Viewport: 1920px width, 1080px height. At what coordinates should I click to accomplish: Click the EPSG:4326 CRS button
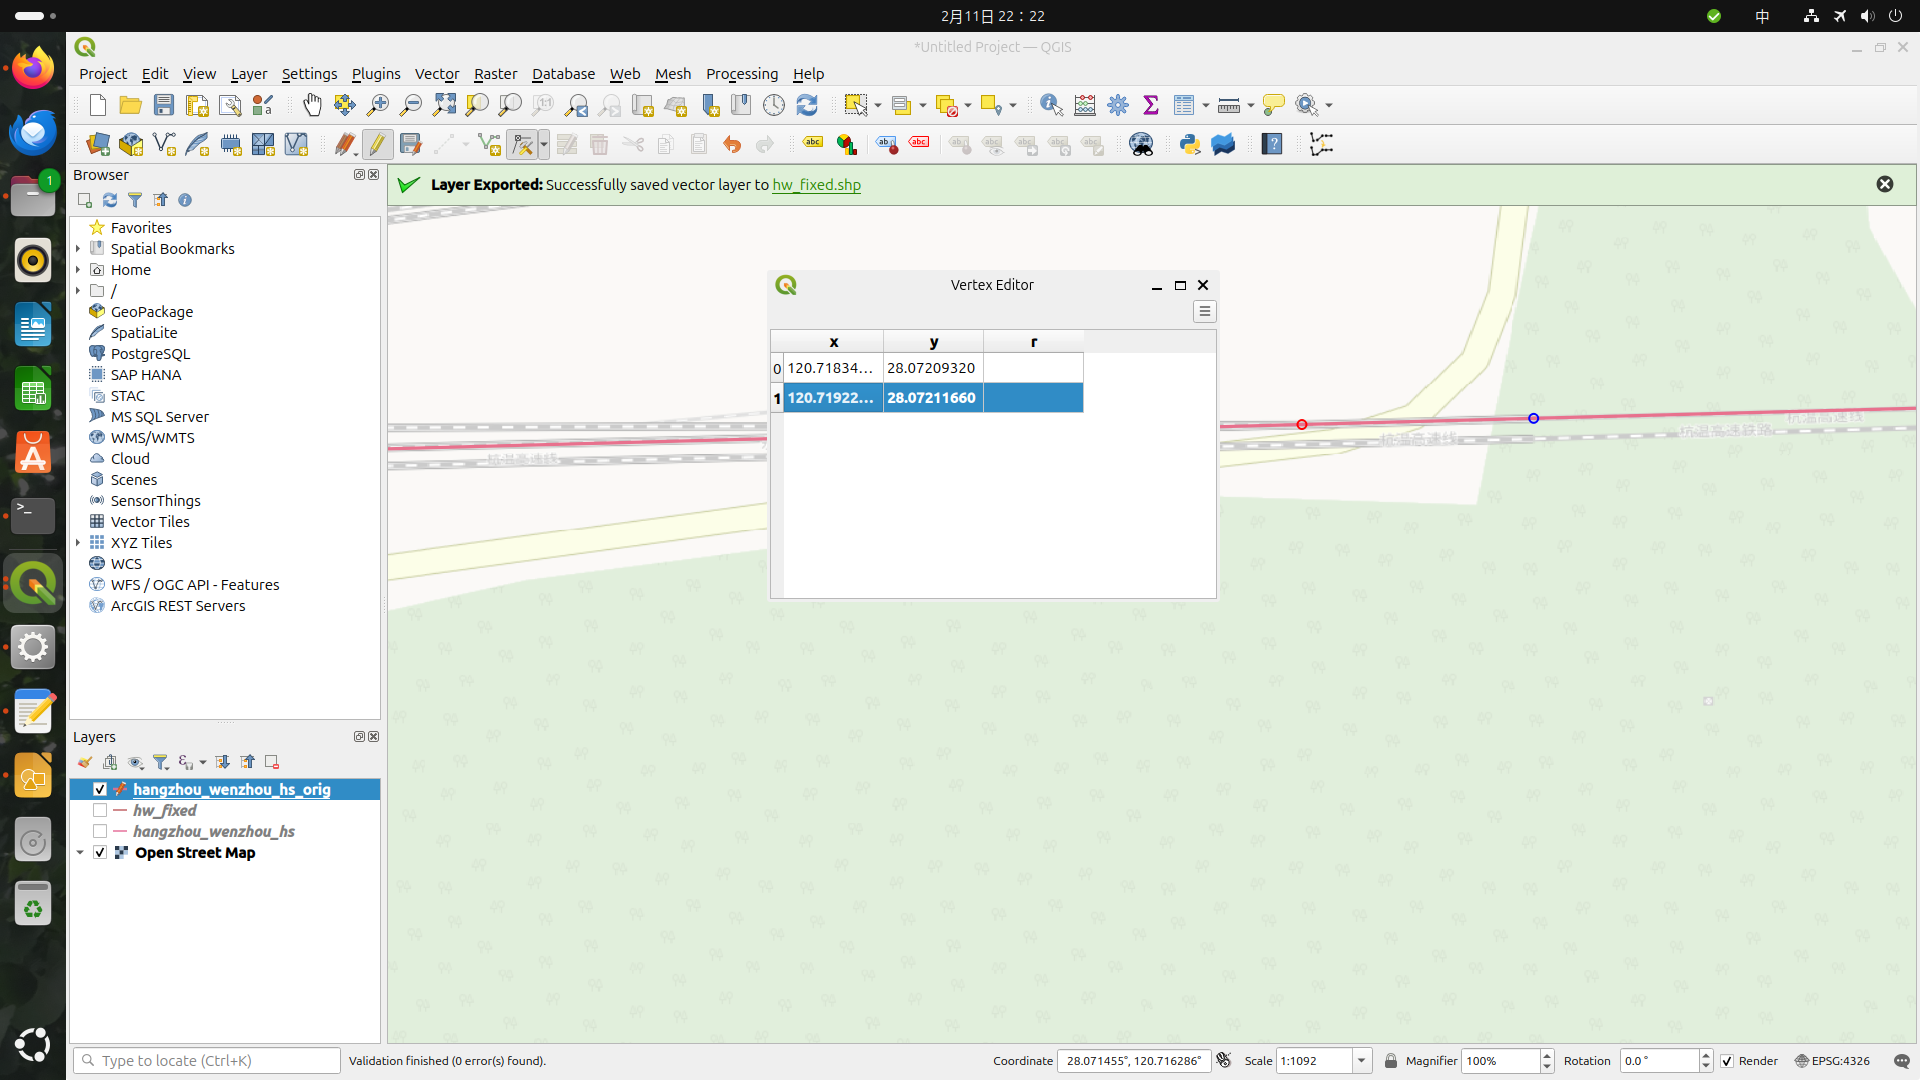point(1832,1061)
